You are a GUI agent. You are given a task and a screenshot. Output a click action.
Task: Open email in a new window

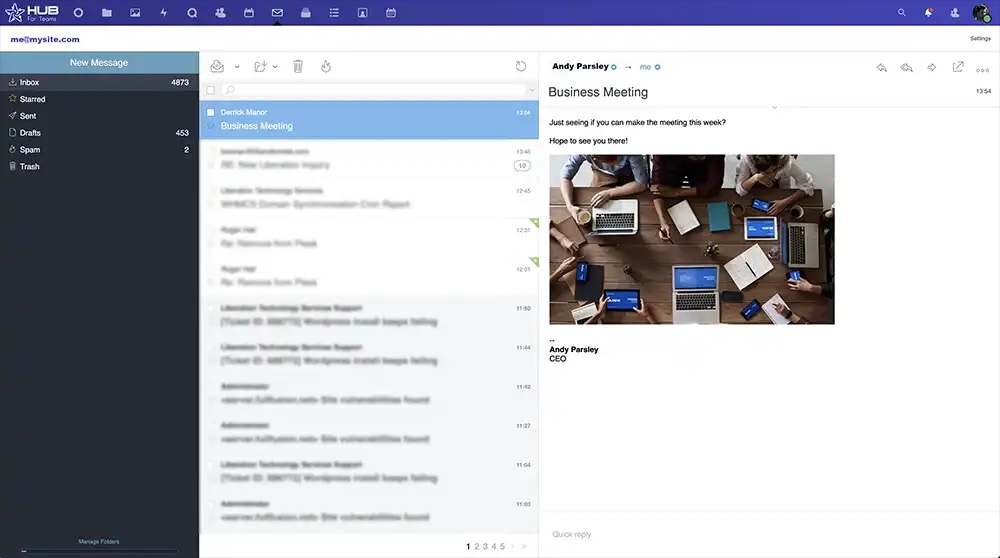[958, 67]
